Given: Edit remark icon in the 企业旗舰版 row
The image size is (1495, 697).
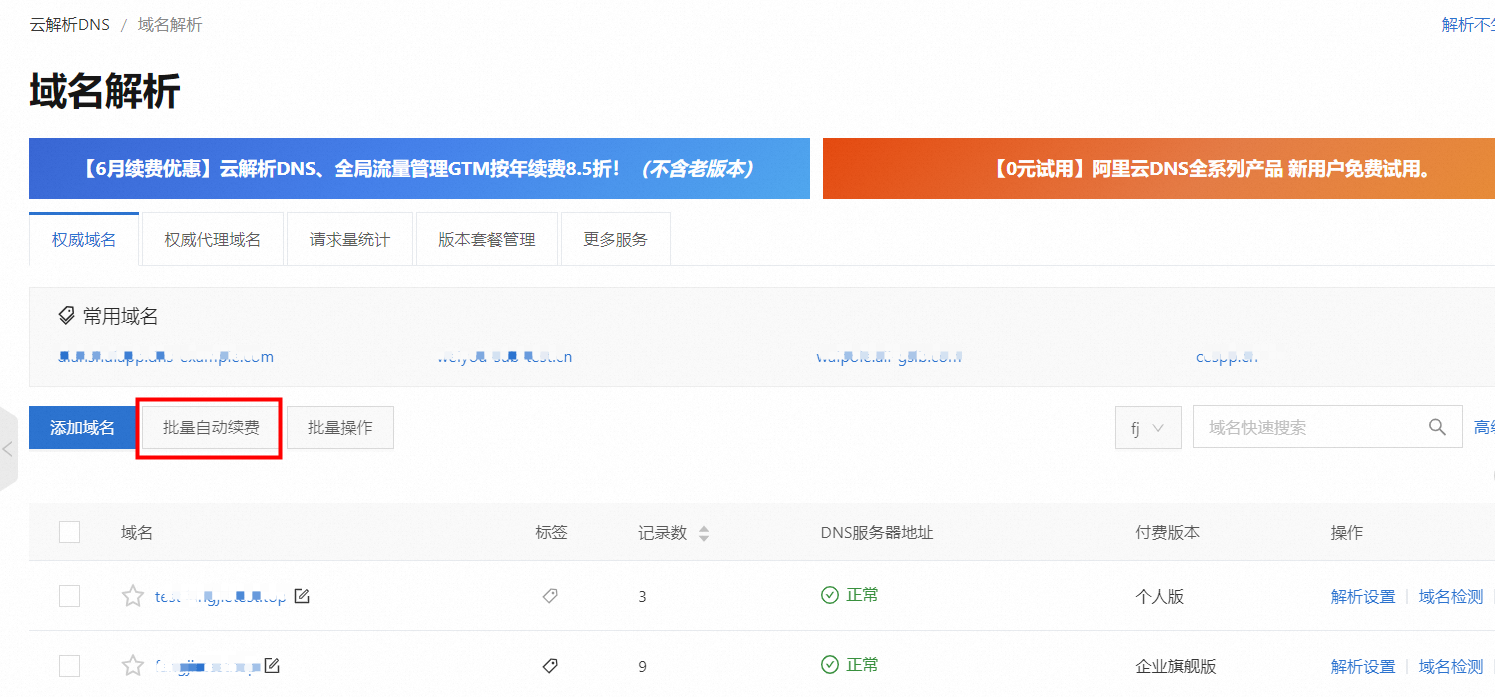Looking at the screenshot, I should tap(272, 665).
